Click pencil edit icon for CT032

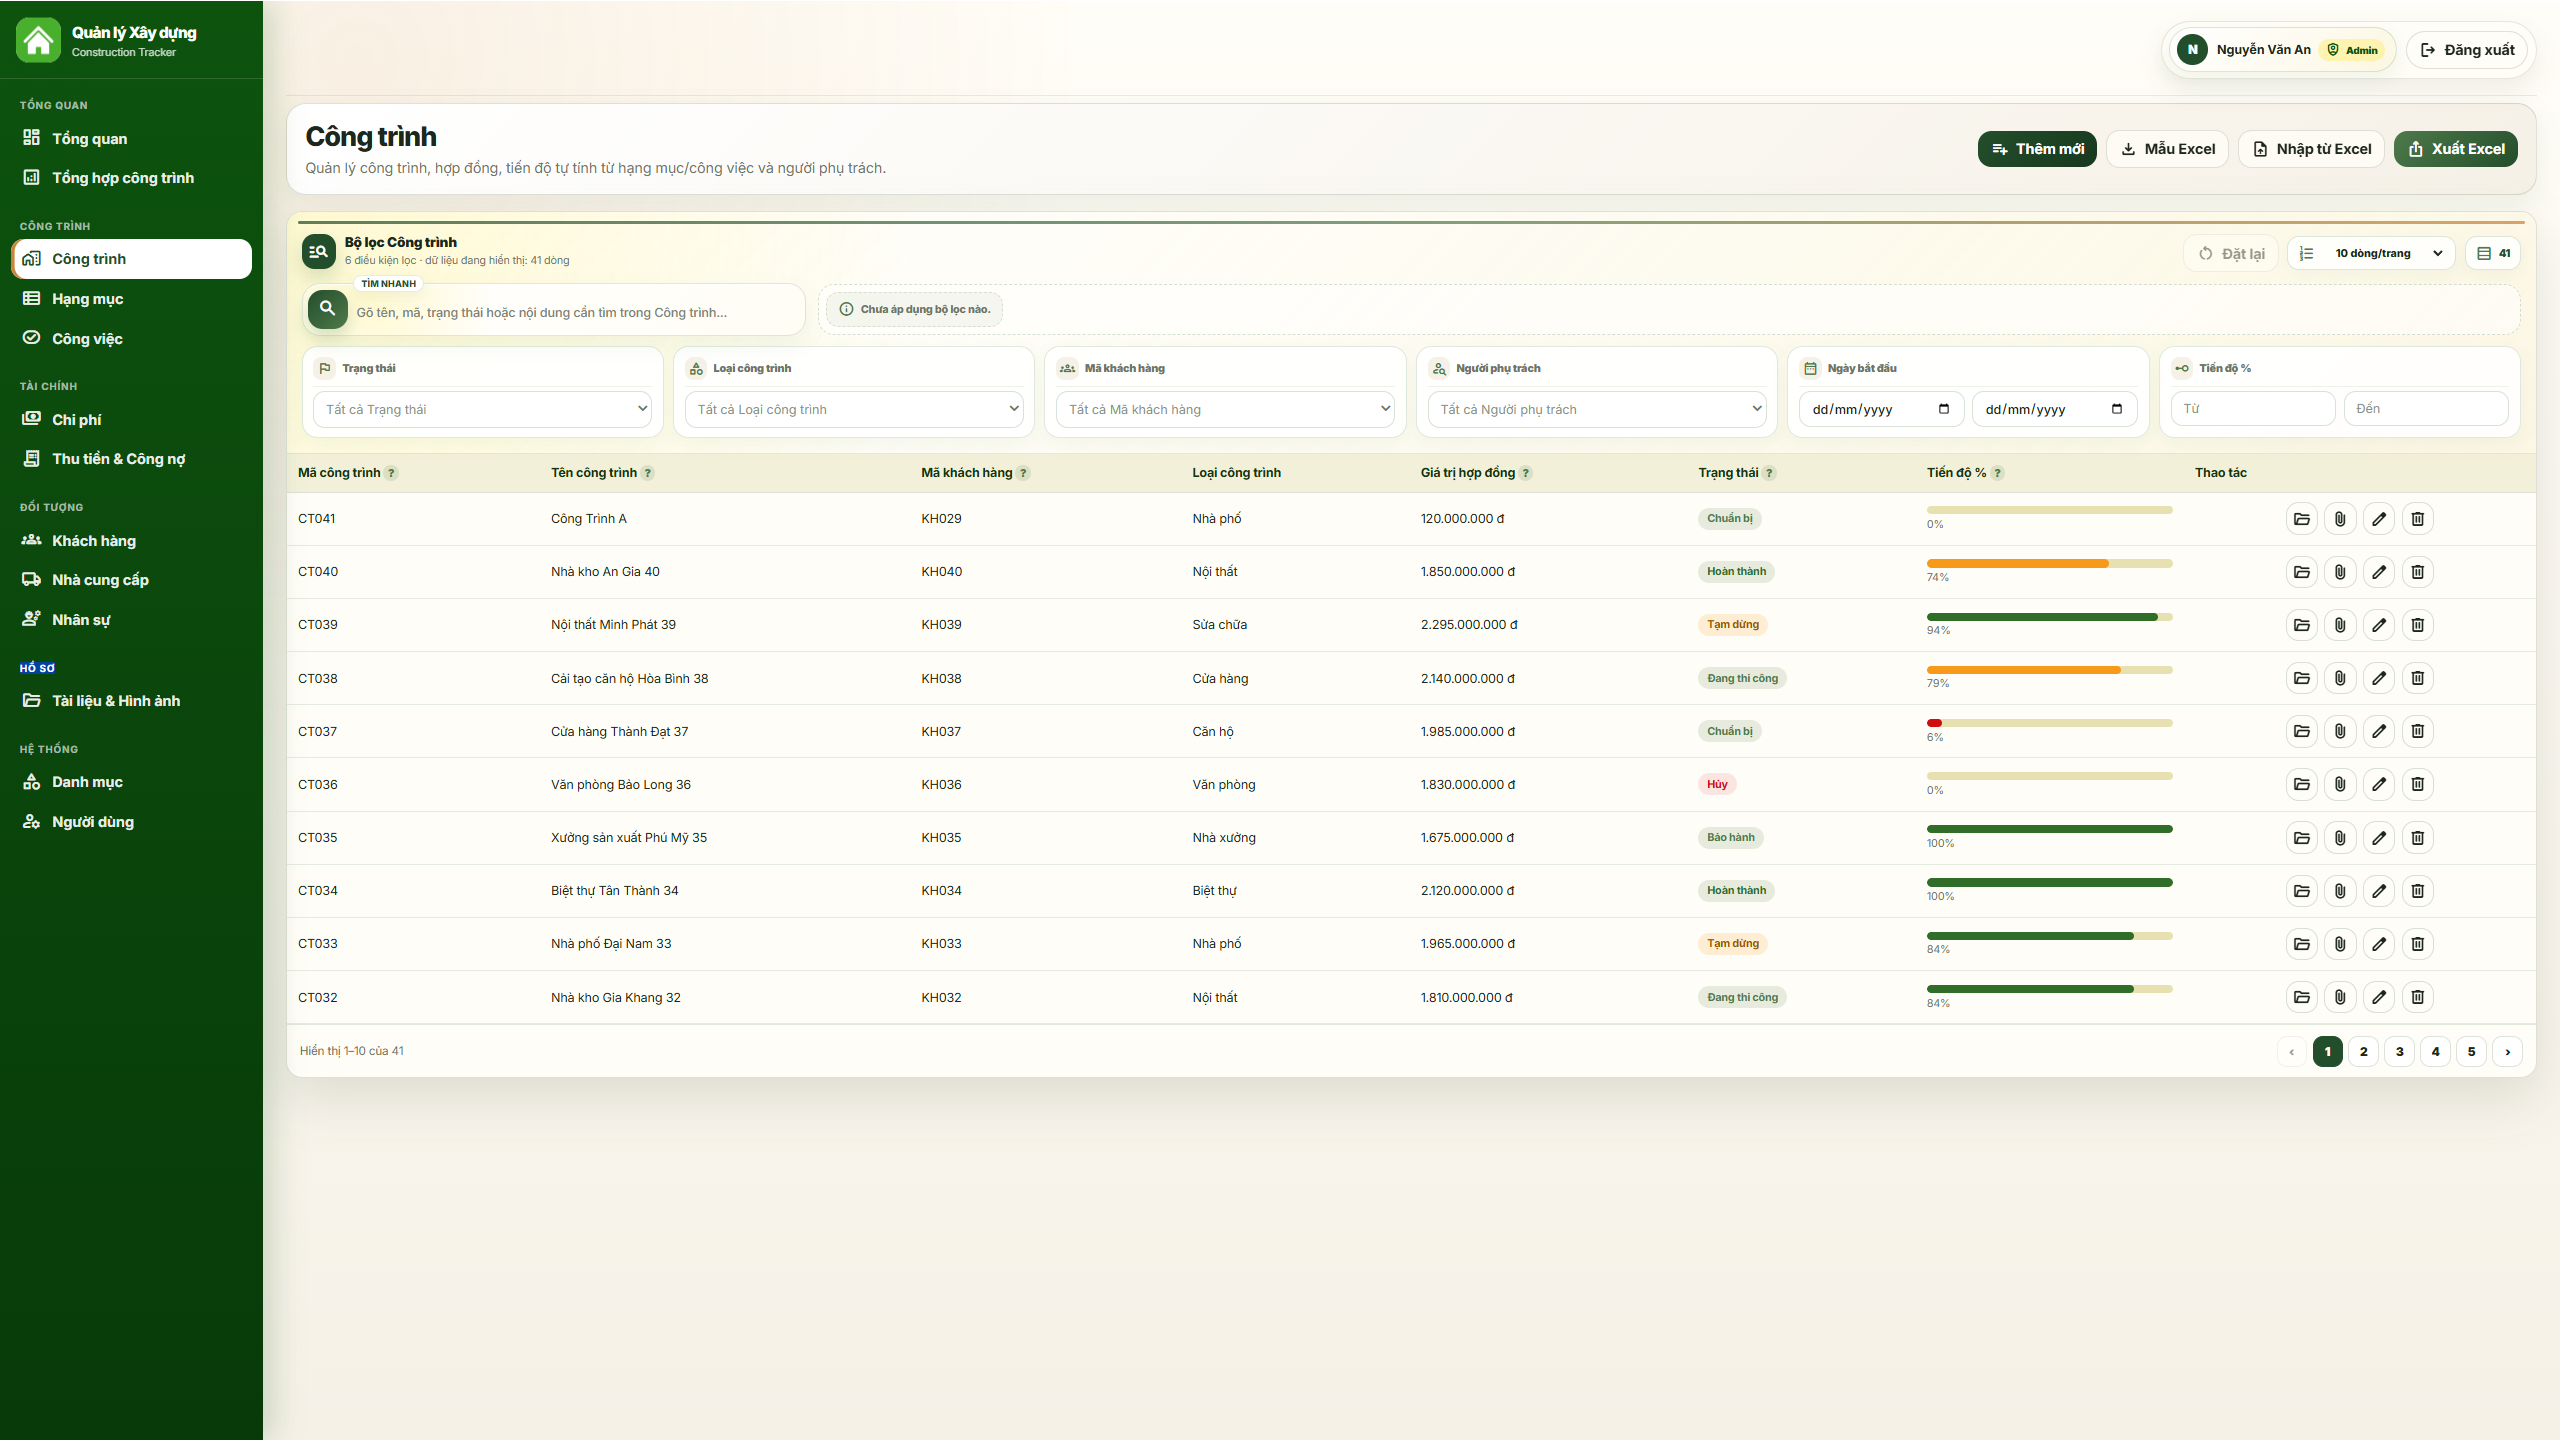pos(2379,997)
